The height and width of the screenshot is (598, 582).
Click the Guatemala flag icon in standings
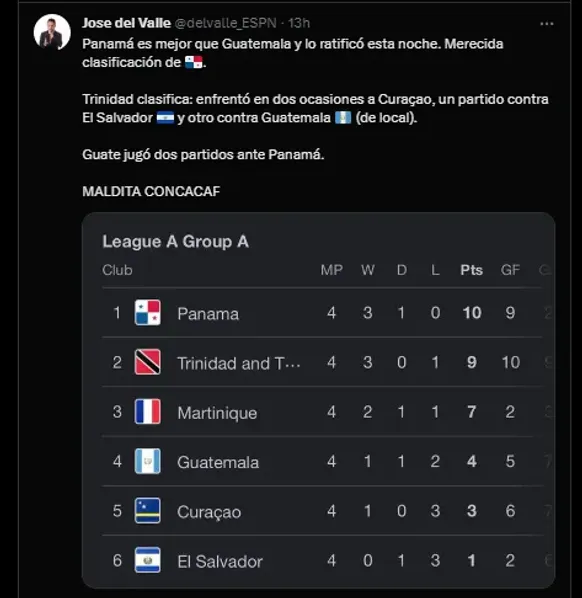point(148,461)
